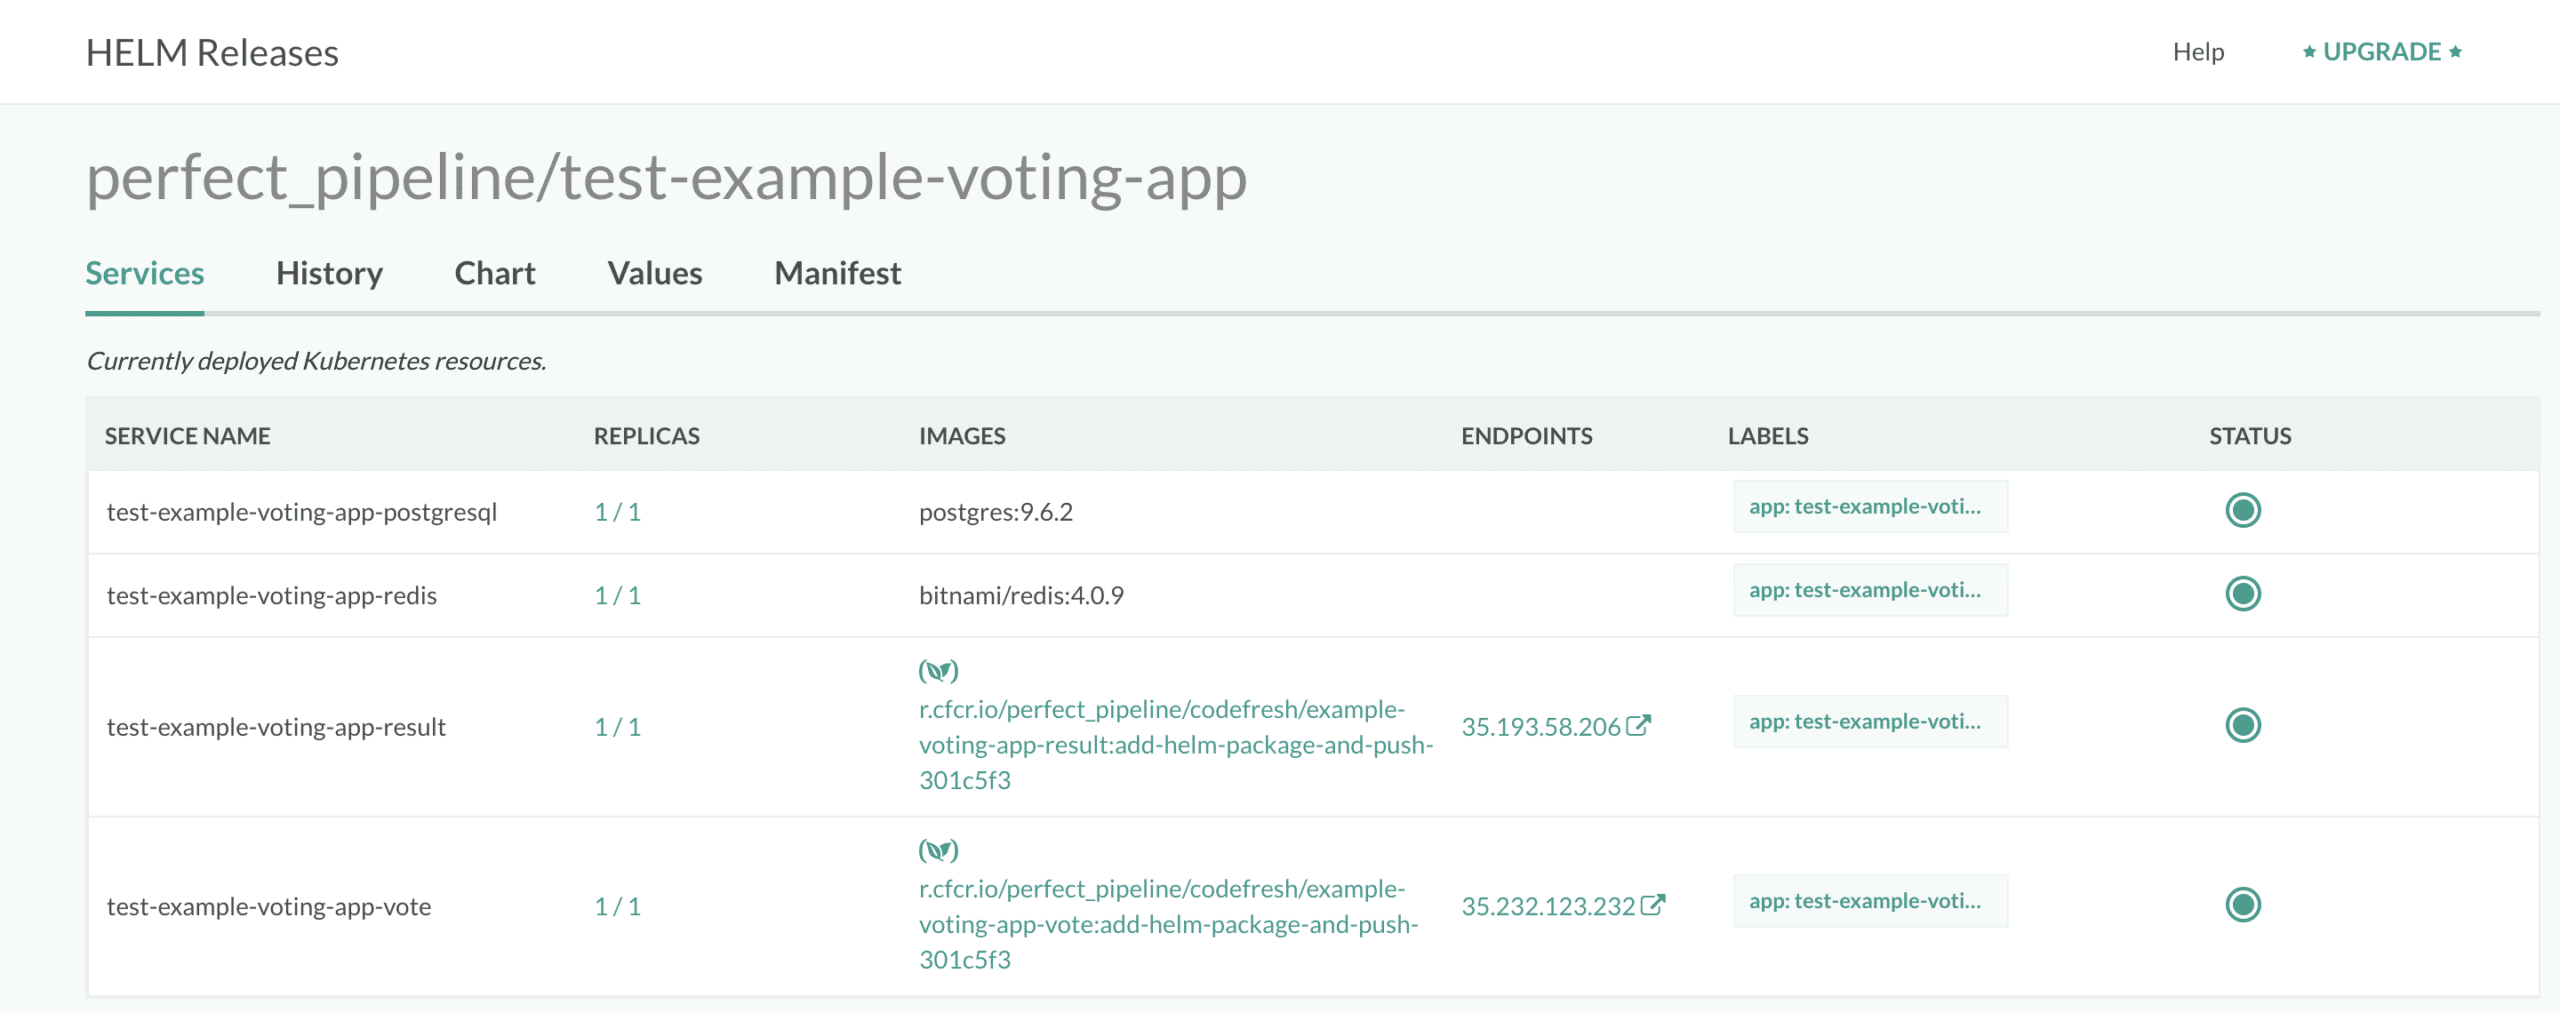View the Manifest tab
Viewport: 2560px width, 1013px height.
coord(837,273)
